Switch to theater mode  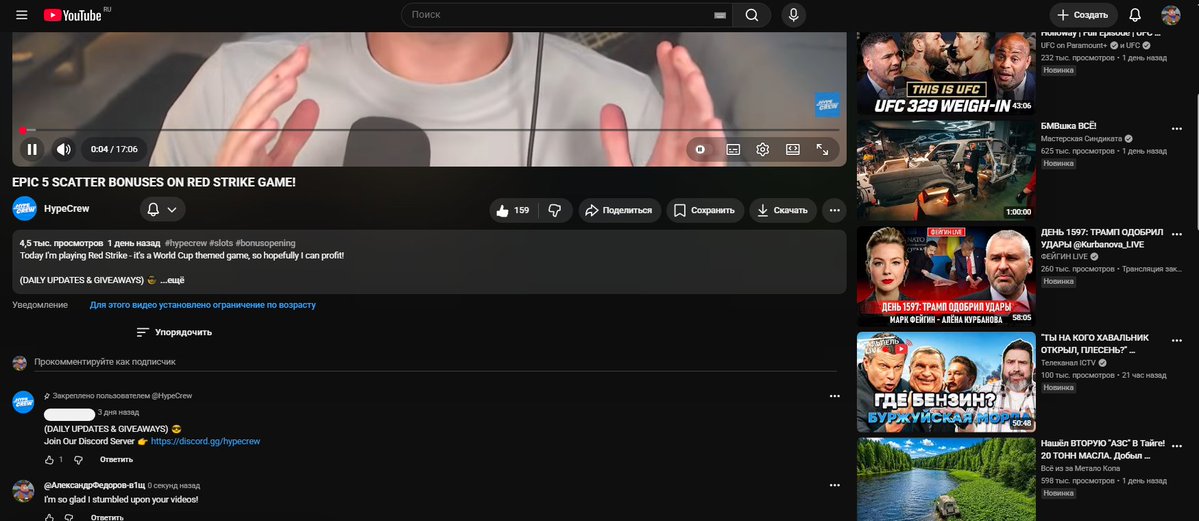pyautogui.click(x=792, y=149)
